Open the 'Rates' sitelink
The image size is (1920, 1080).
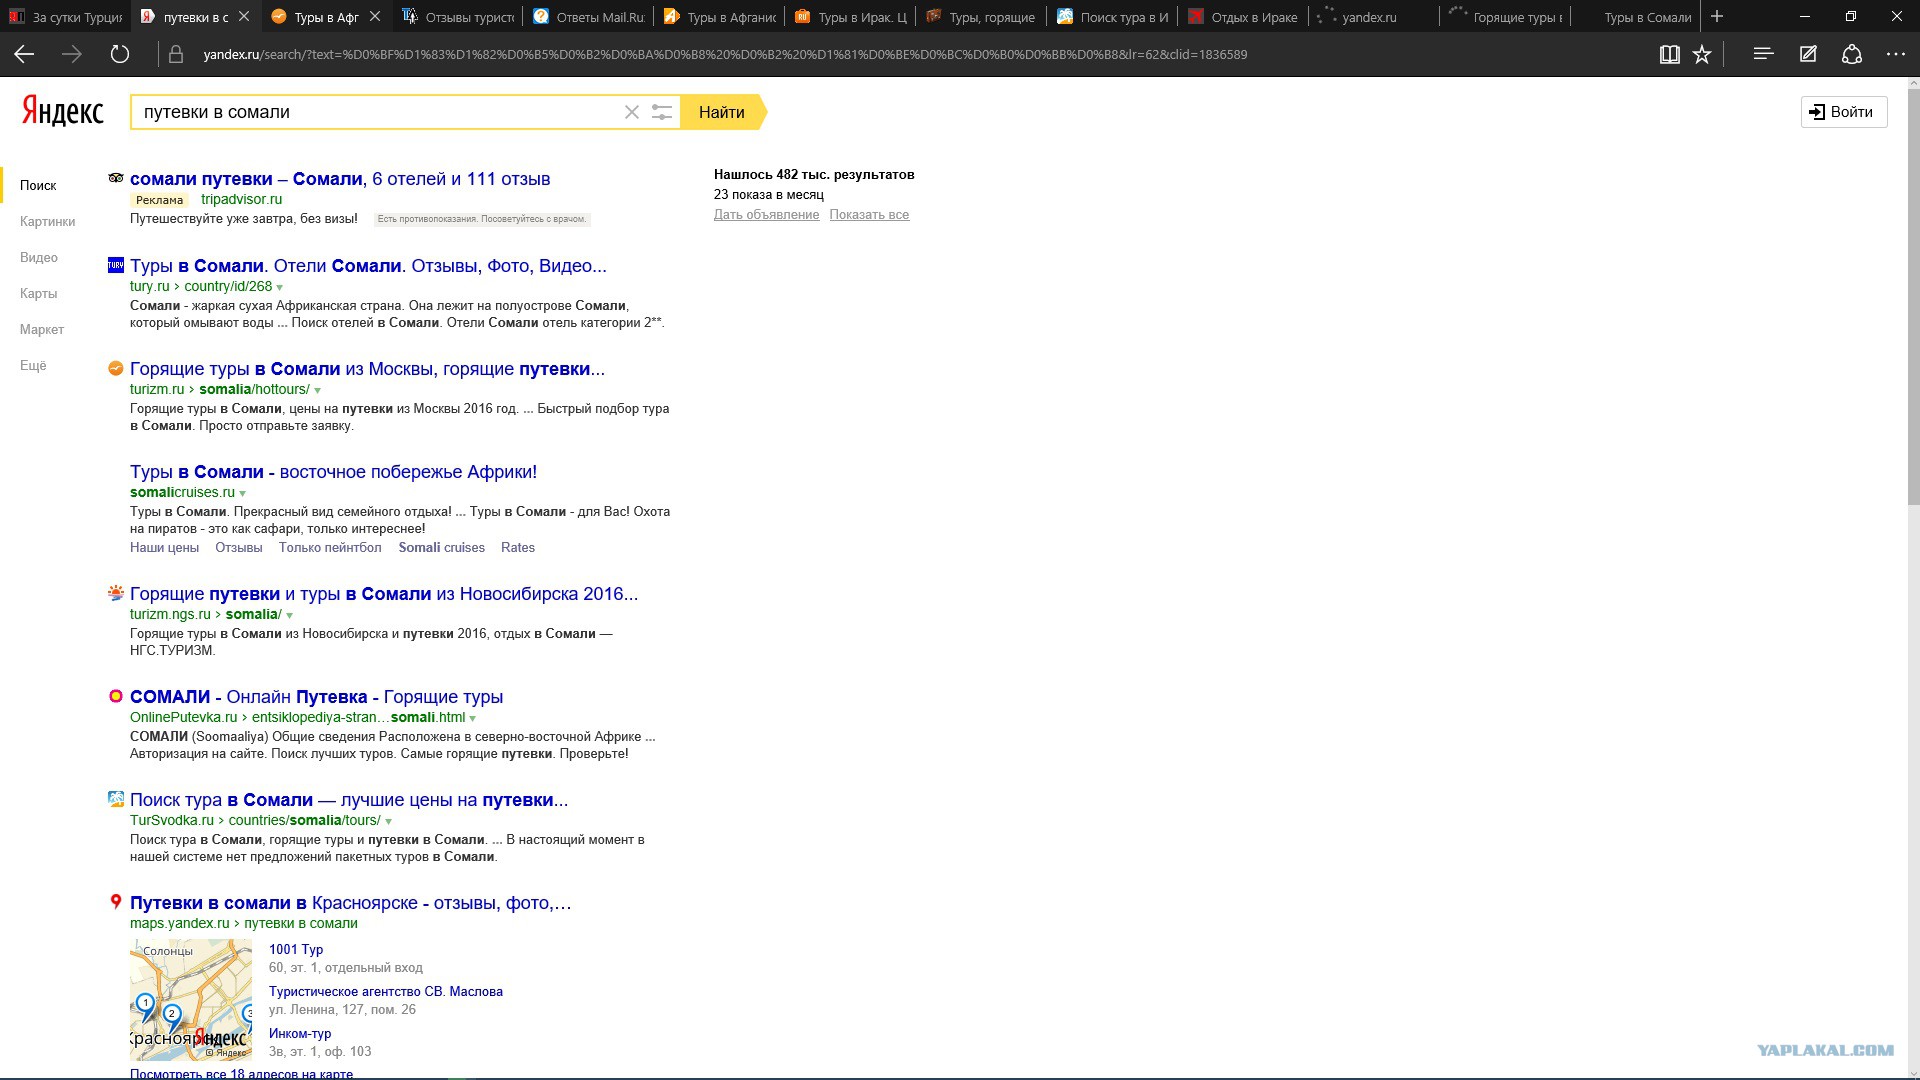[x=518, y=548]
